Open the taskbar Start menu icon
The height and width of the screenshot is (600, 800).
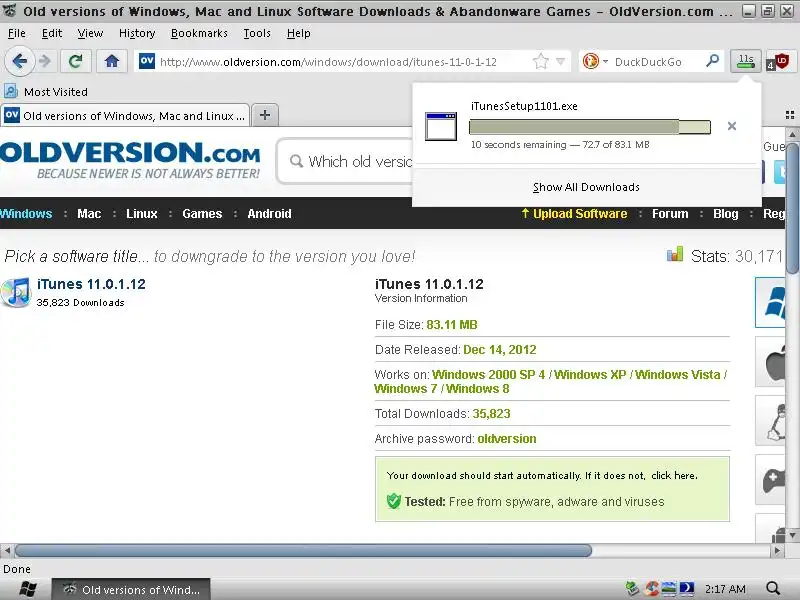pyautogui.click(x=27, y=589)
